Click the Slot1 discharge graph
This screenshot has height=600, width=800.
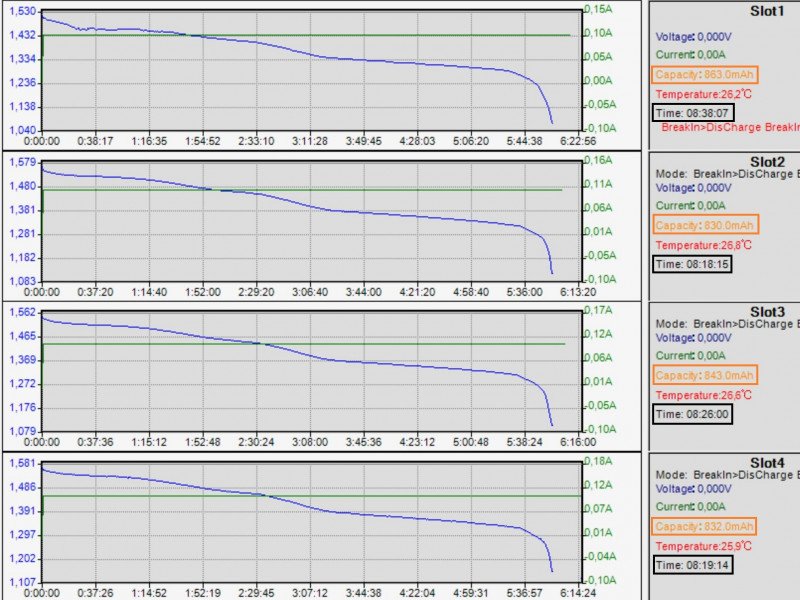310,70
